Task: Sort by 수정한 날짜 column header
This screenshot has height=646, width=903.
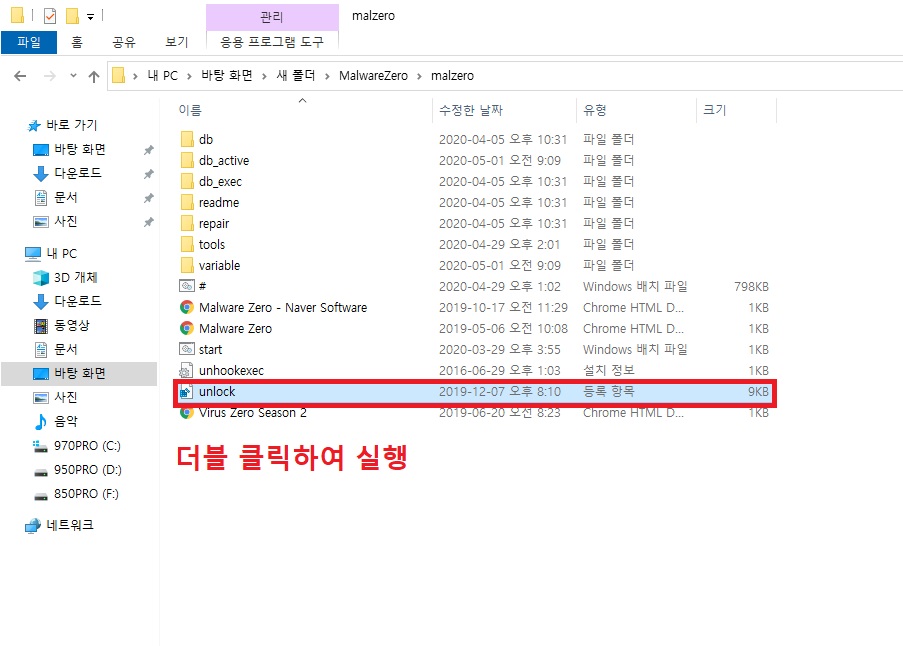Action: pos(471,110)
